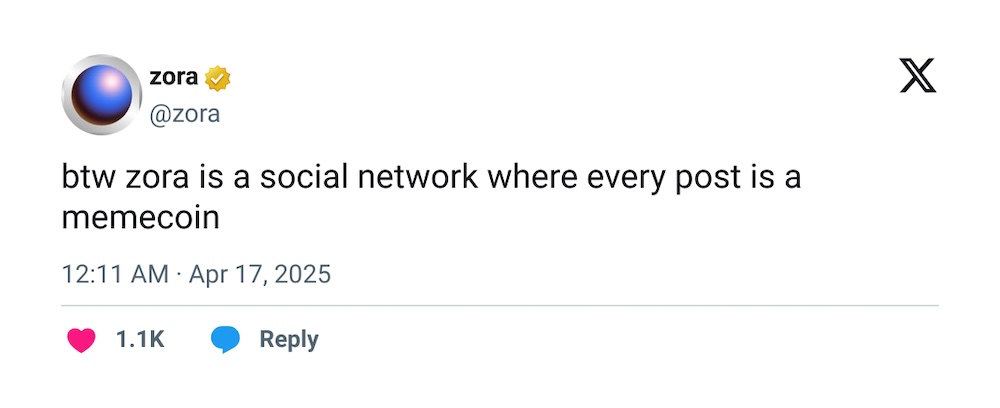Image resolution: width=1000 pixels, height=408 pixels.
Task: Click the Reply button label
Action: [x=289, y=340]
